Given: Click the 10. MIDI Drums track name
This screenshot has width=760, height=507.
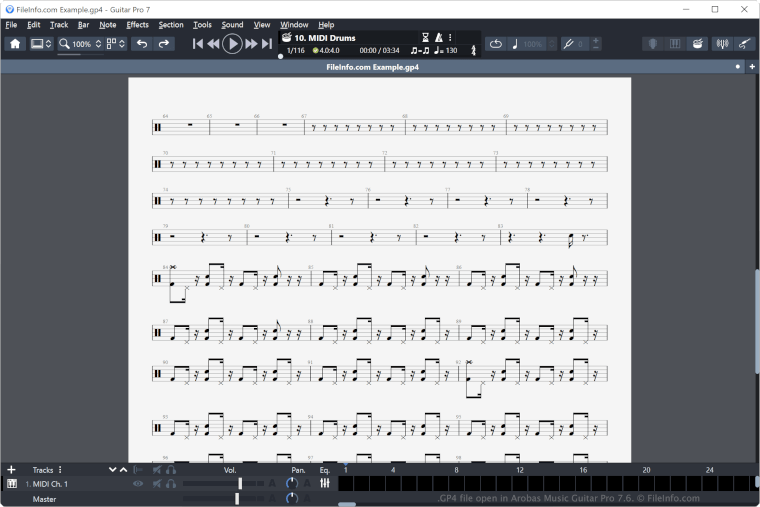Looking at the screenshot, I should (325, 38).
